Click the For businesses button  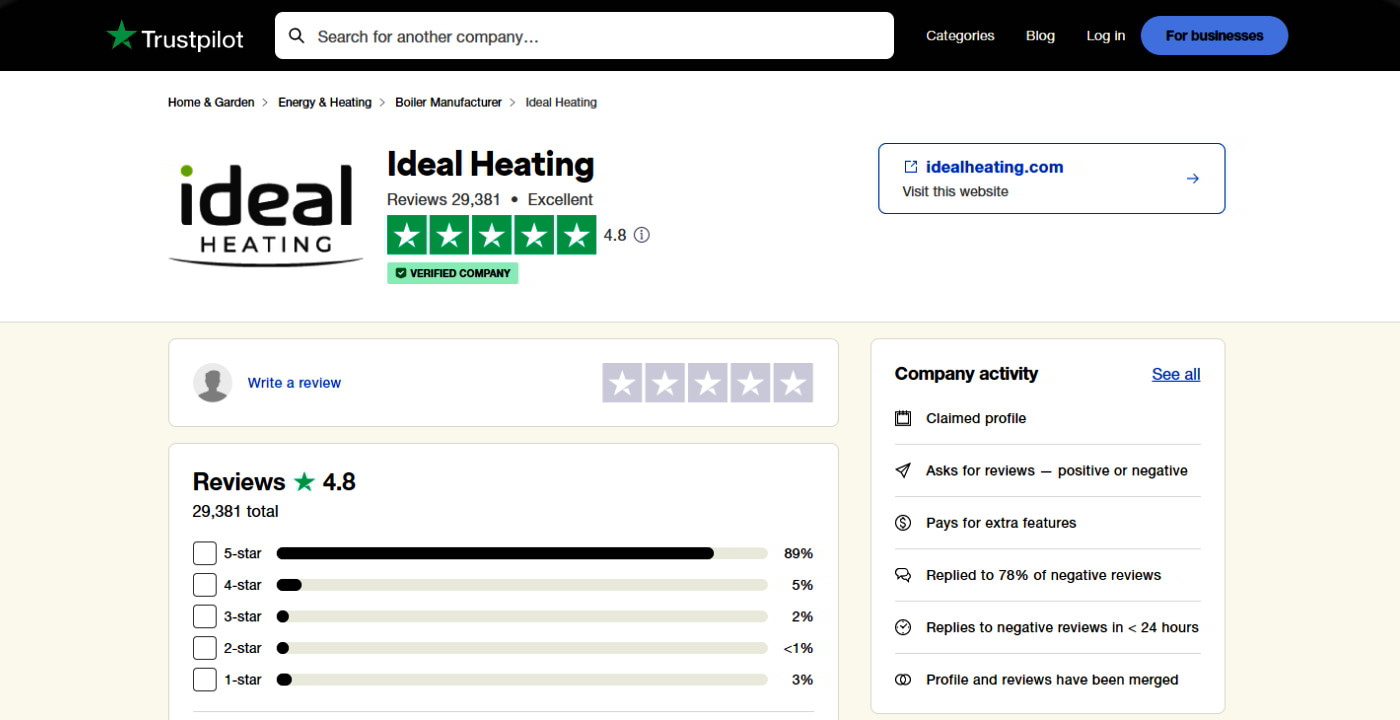[1214, 36]
